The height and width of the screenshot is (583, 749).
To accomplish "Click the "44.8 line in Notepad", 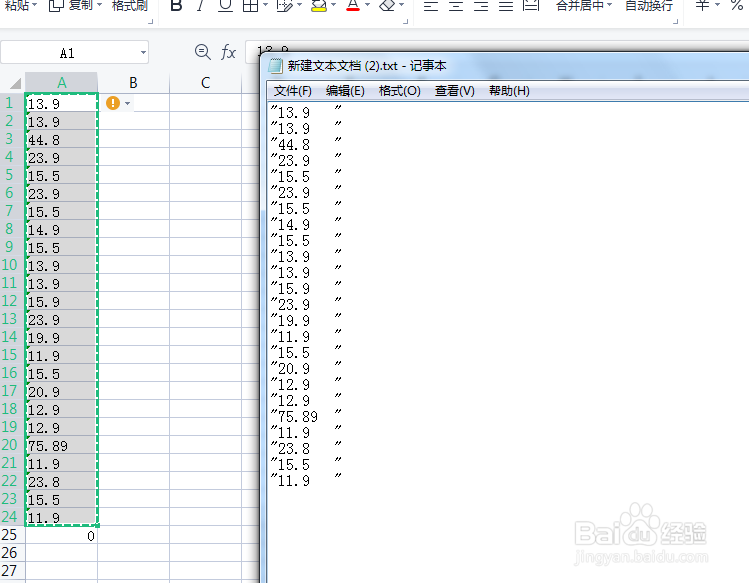I will click(306, 144).
